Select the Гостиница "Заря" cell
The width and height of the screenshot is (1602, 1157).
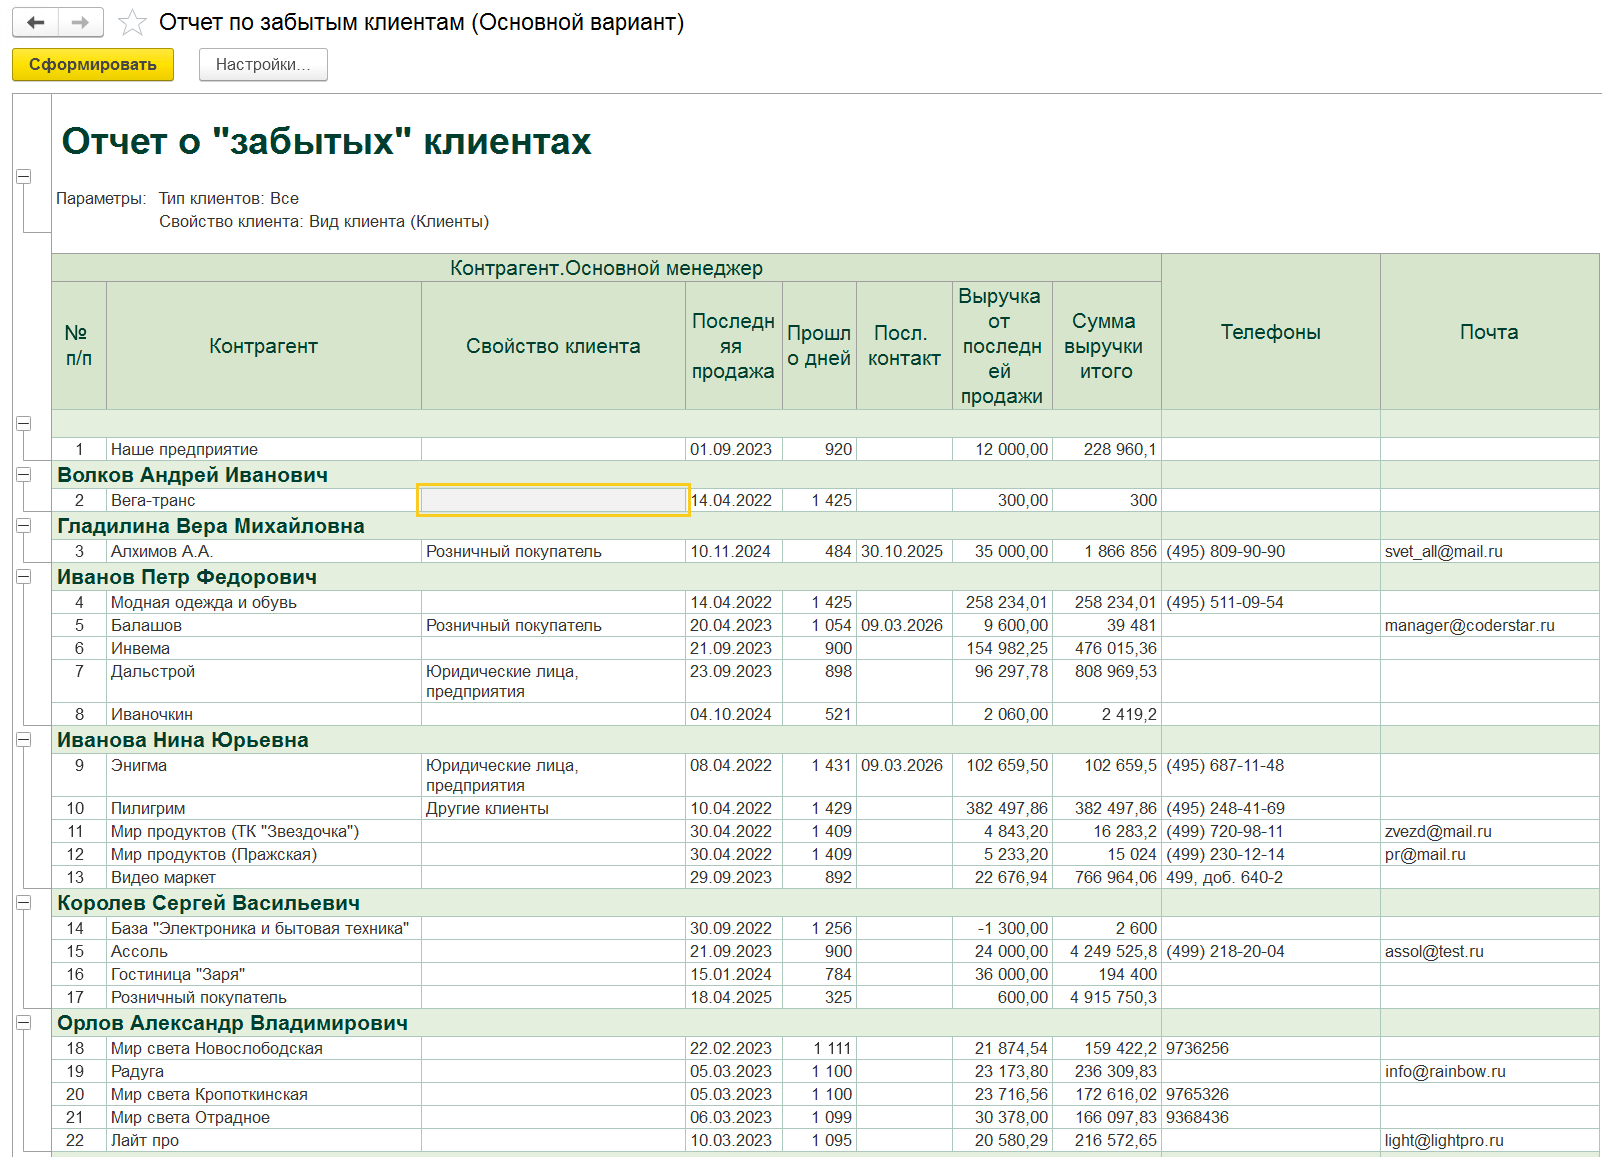pos(263,974)
